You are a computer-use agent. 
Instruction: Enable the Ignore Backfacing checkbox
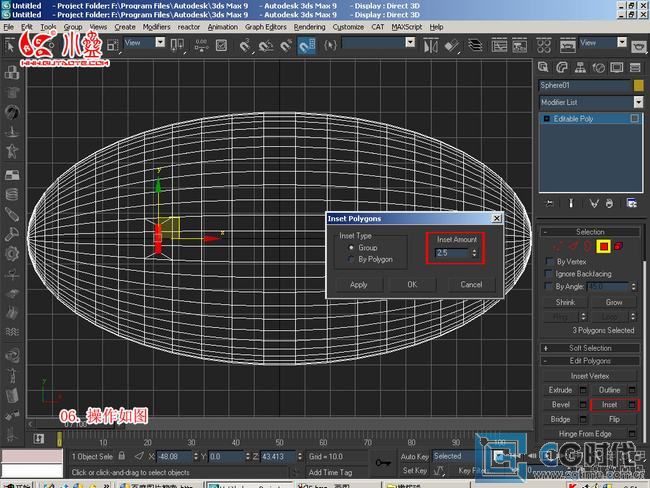pyautogui.click(x=549, y=274)
